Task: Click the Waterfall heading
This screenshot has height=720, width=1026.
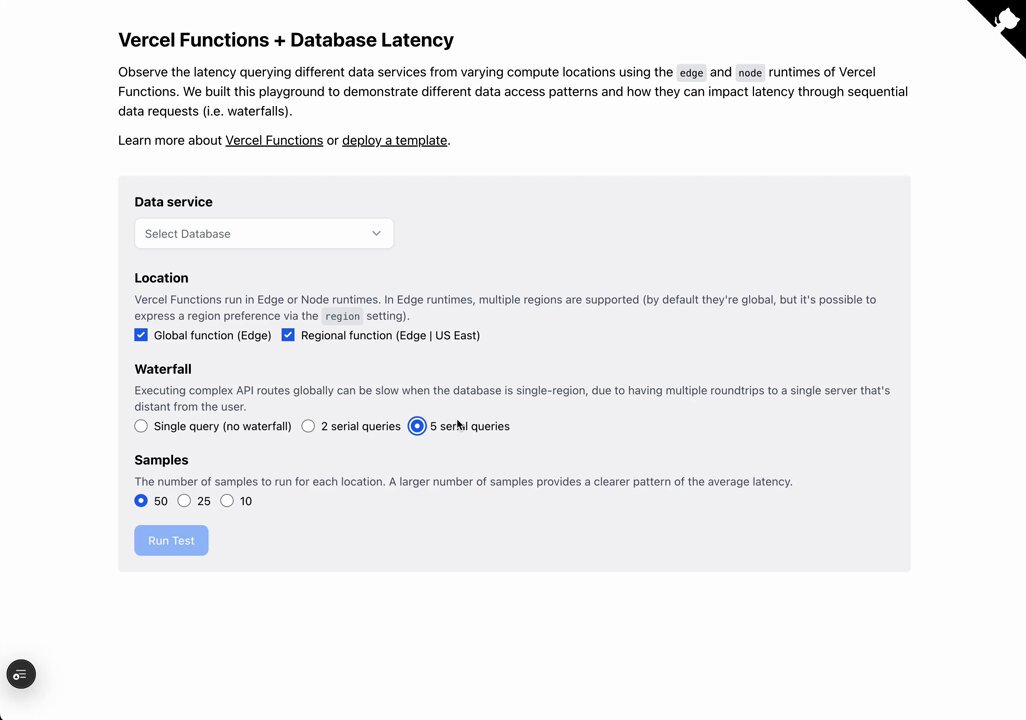Action: 163,369
